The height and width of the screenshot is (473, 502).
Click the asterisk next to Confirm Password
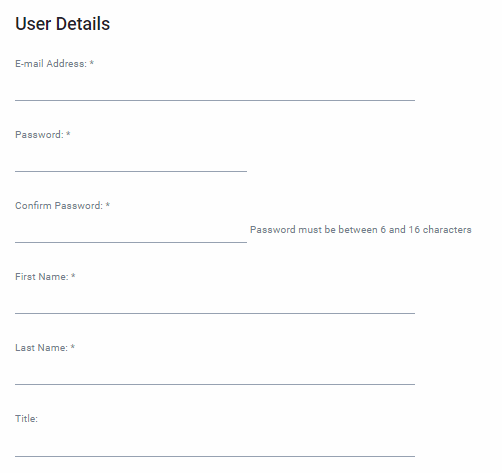108,205
